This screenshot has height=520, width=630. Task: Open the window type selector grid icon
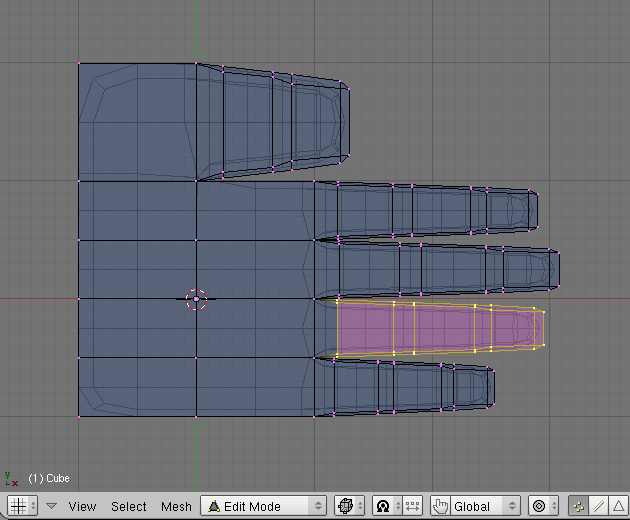tap(22, 506)
